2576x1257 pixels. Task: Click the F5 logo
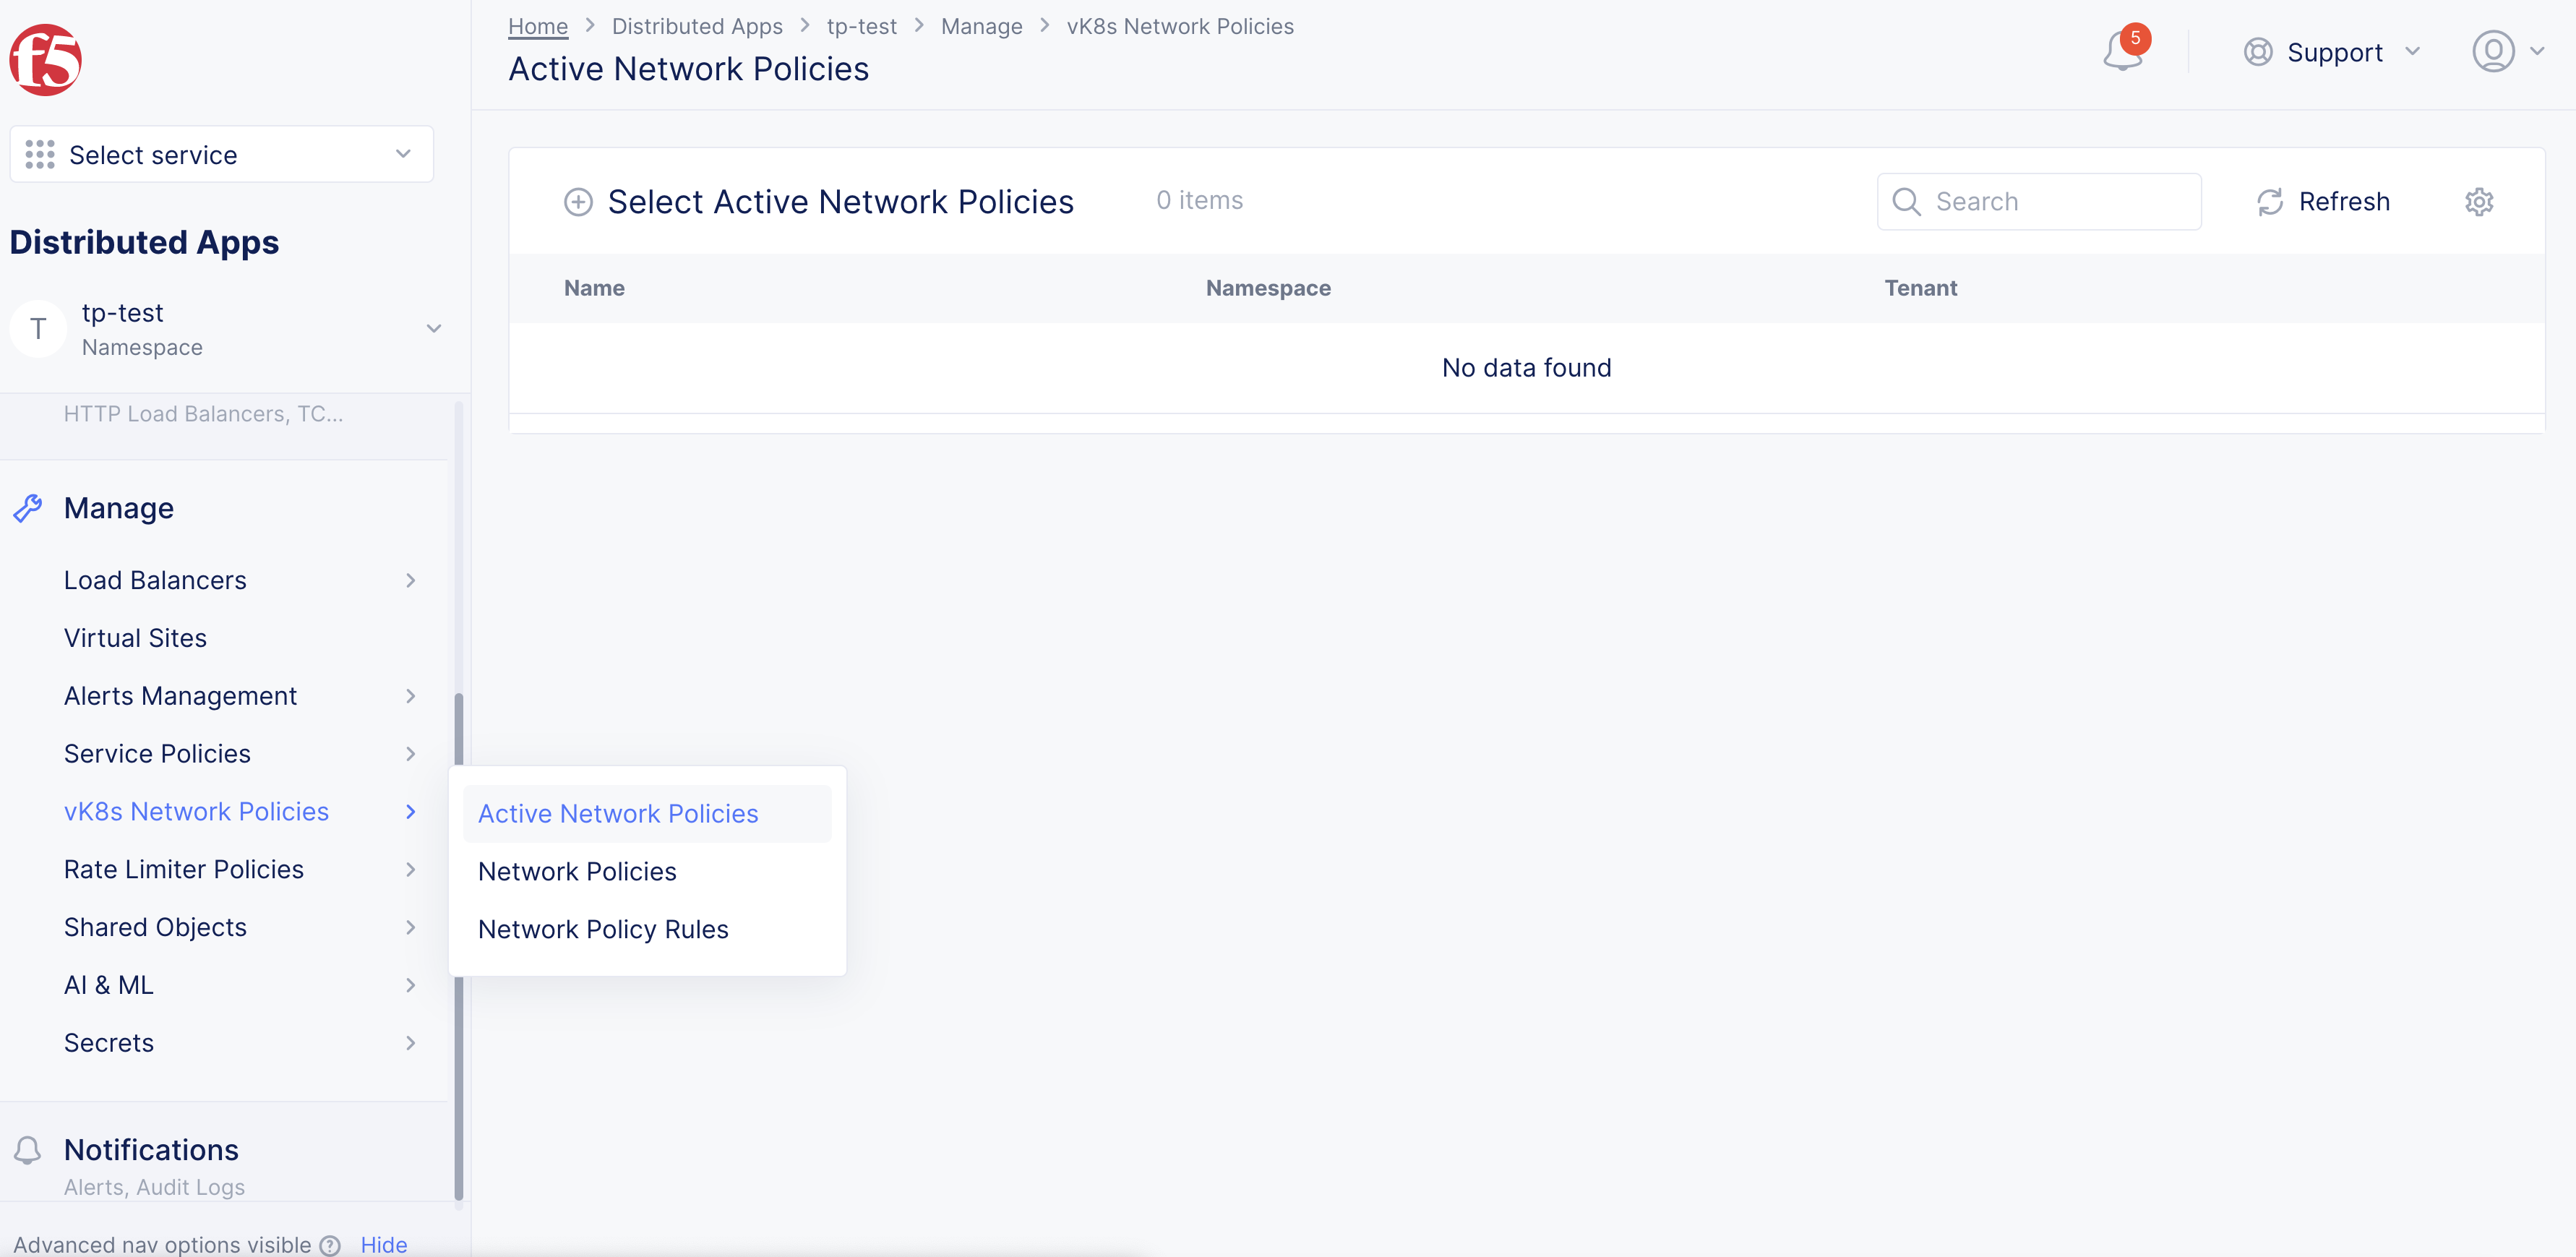45,60
